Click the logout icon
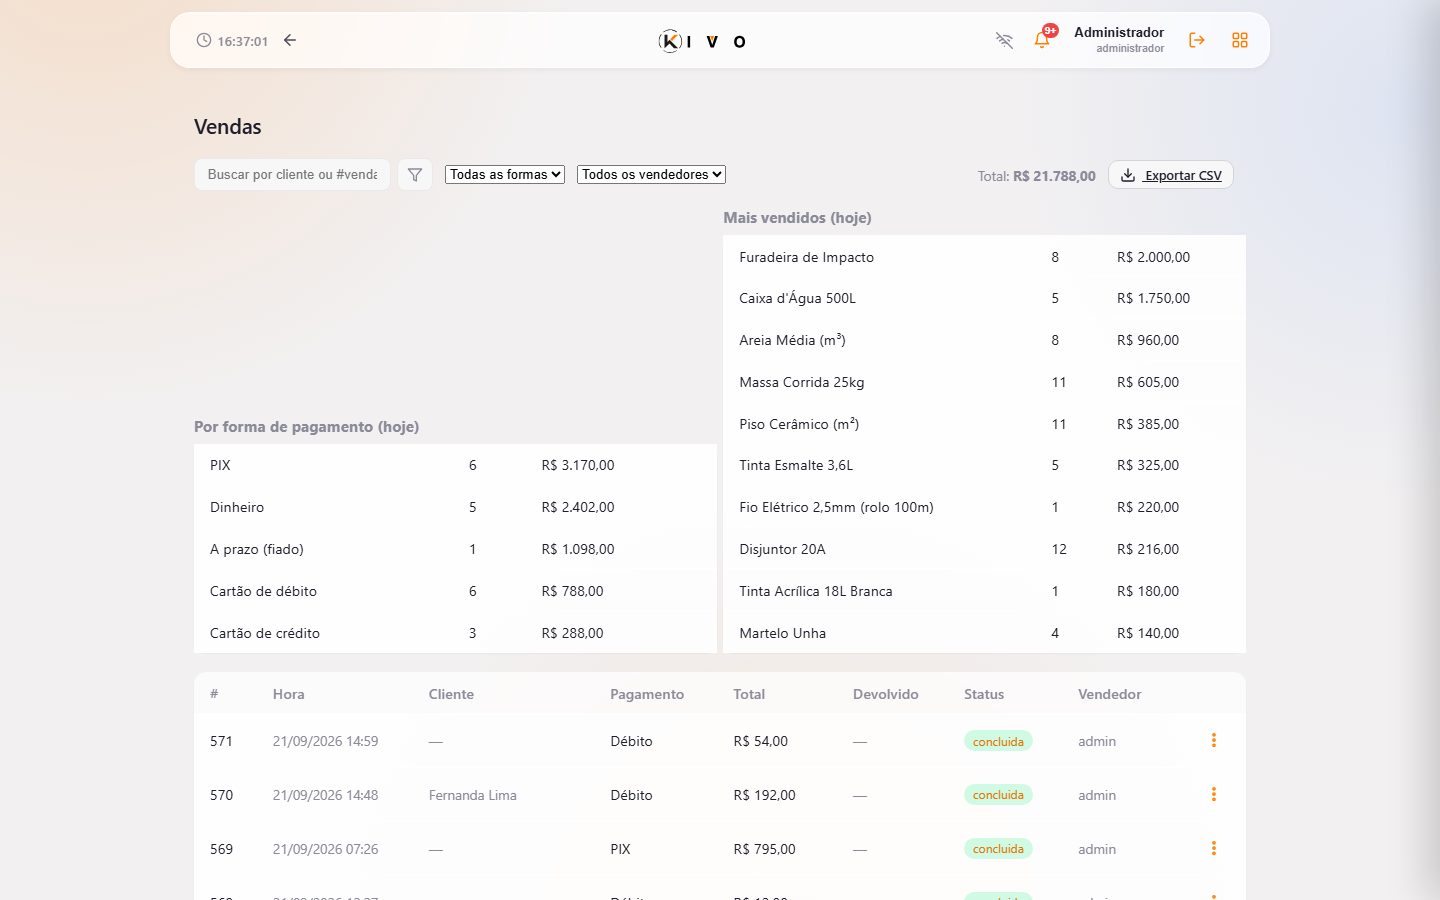 [x=1196, y=40]
